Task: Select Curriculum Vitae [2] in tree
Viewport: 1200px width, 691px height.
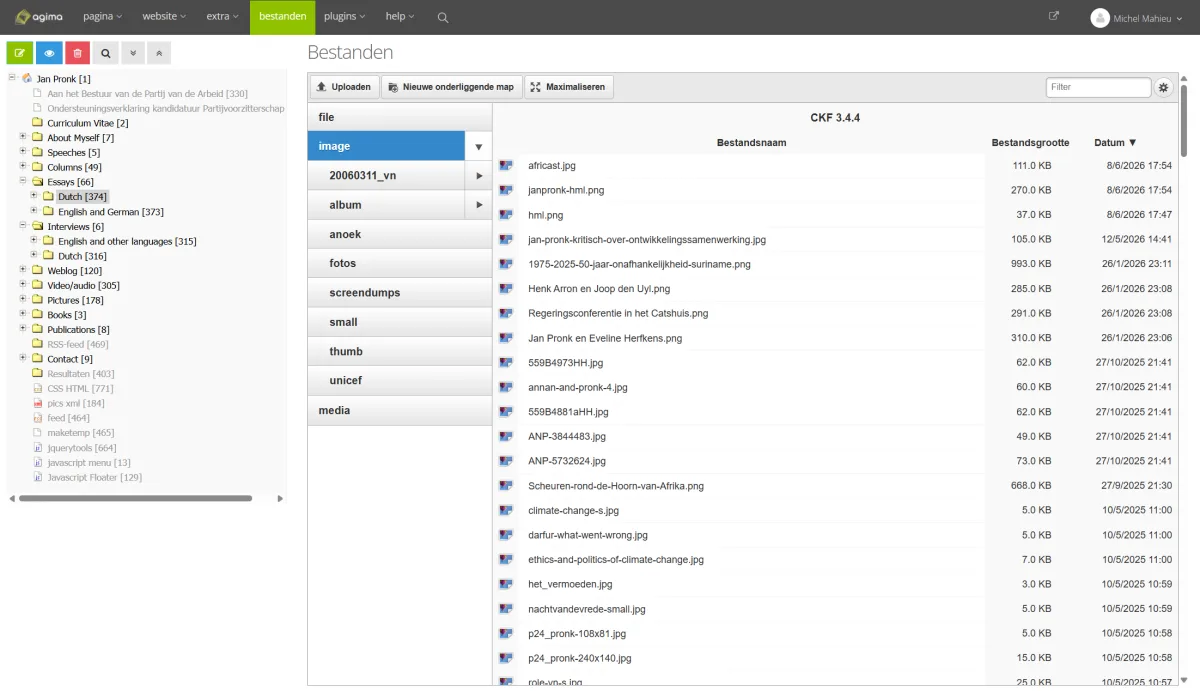Action: [x=87, y=123]
